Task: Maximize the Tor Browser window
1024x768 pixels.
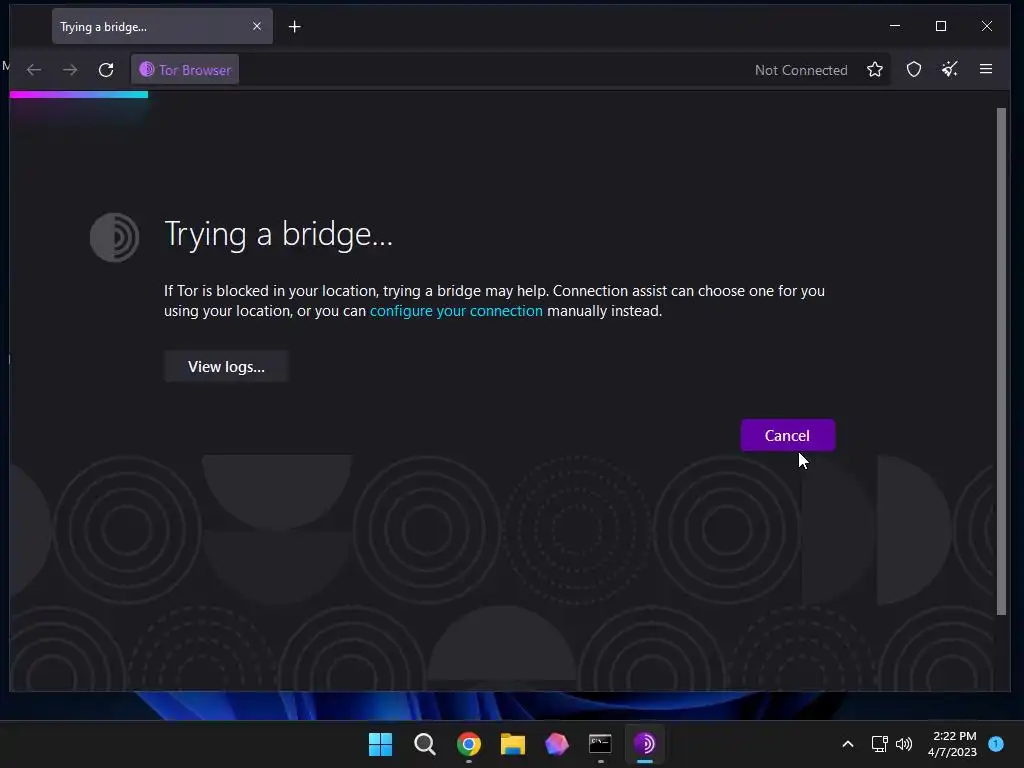Action: click(x=941, y=26)
